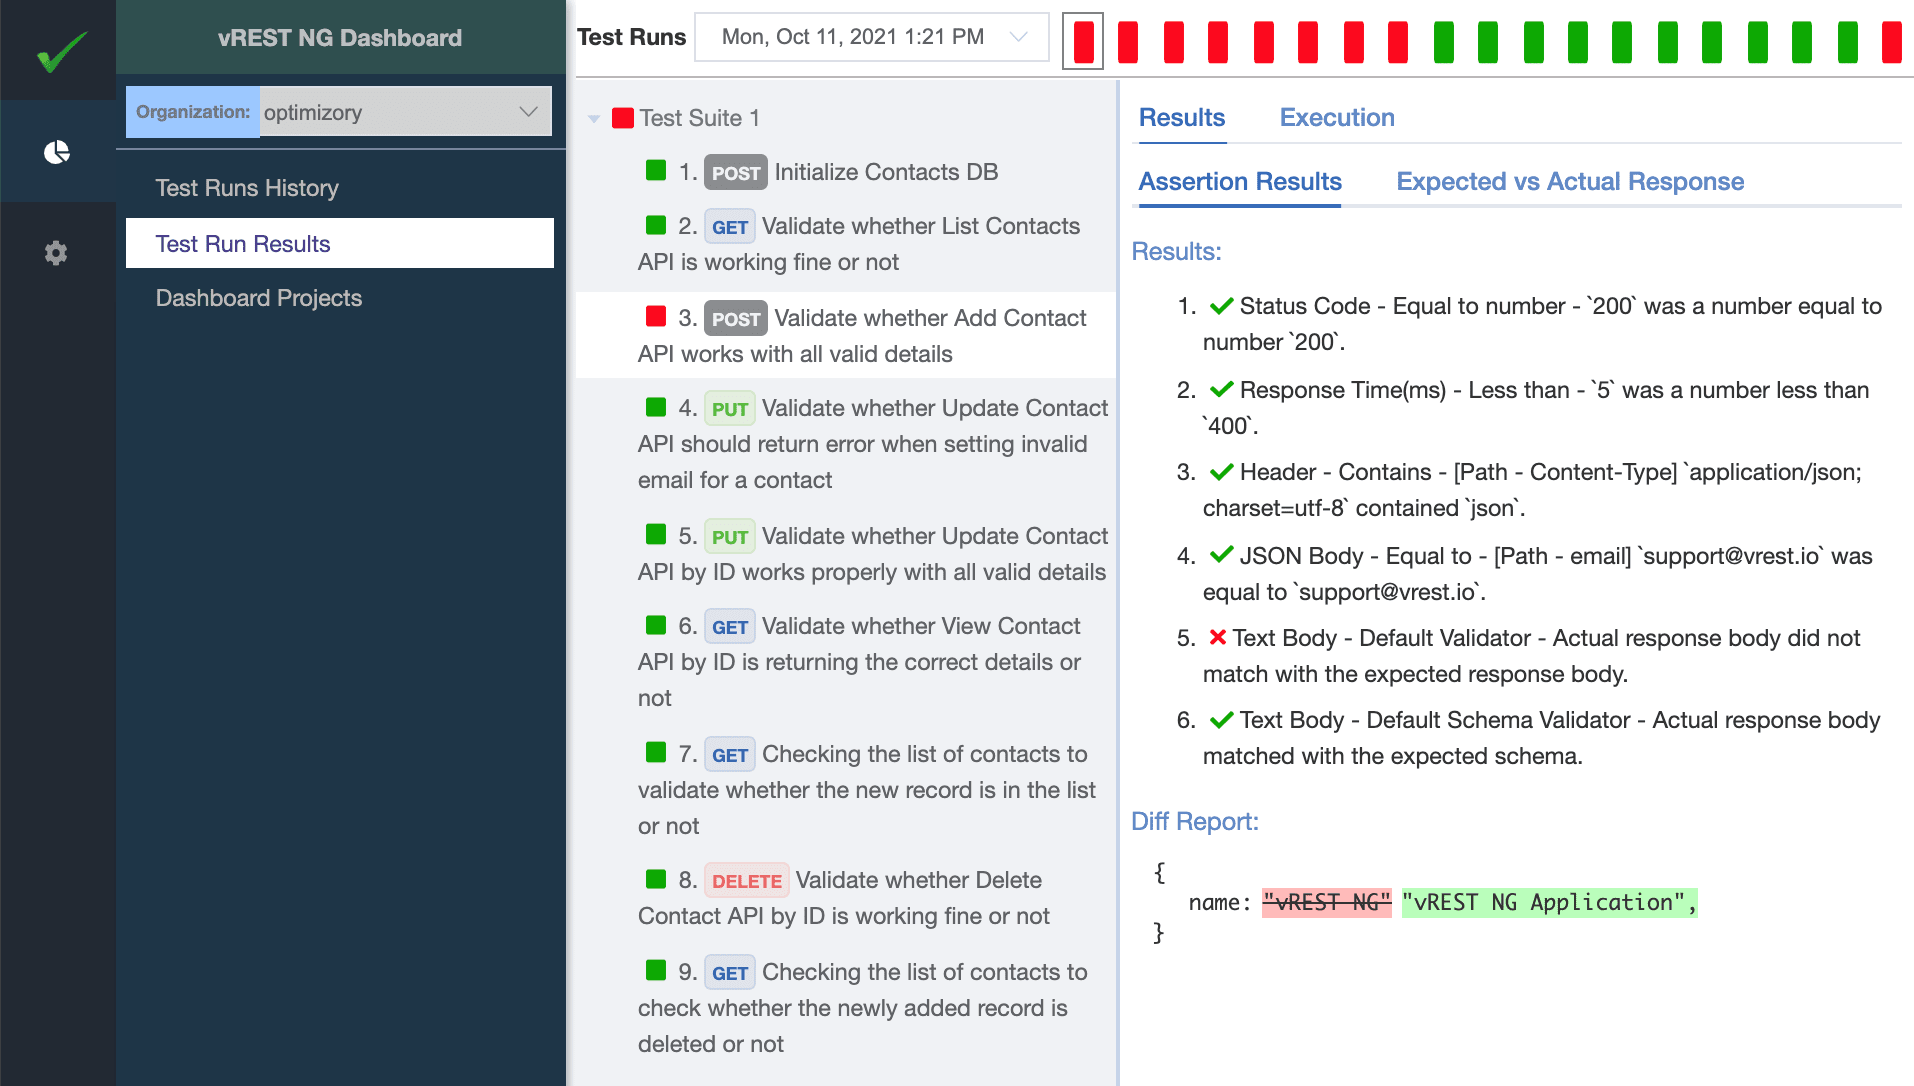1914x1086 pixels.
Task: Click the Results: heading
Action: click(x=1176, y=251)
